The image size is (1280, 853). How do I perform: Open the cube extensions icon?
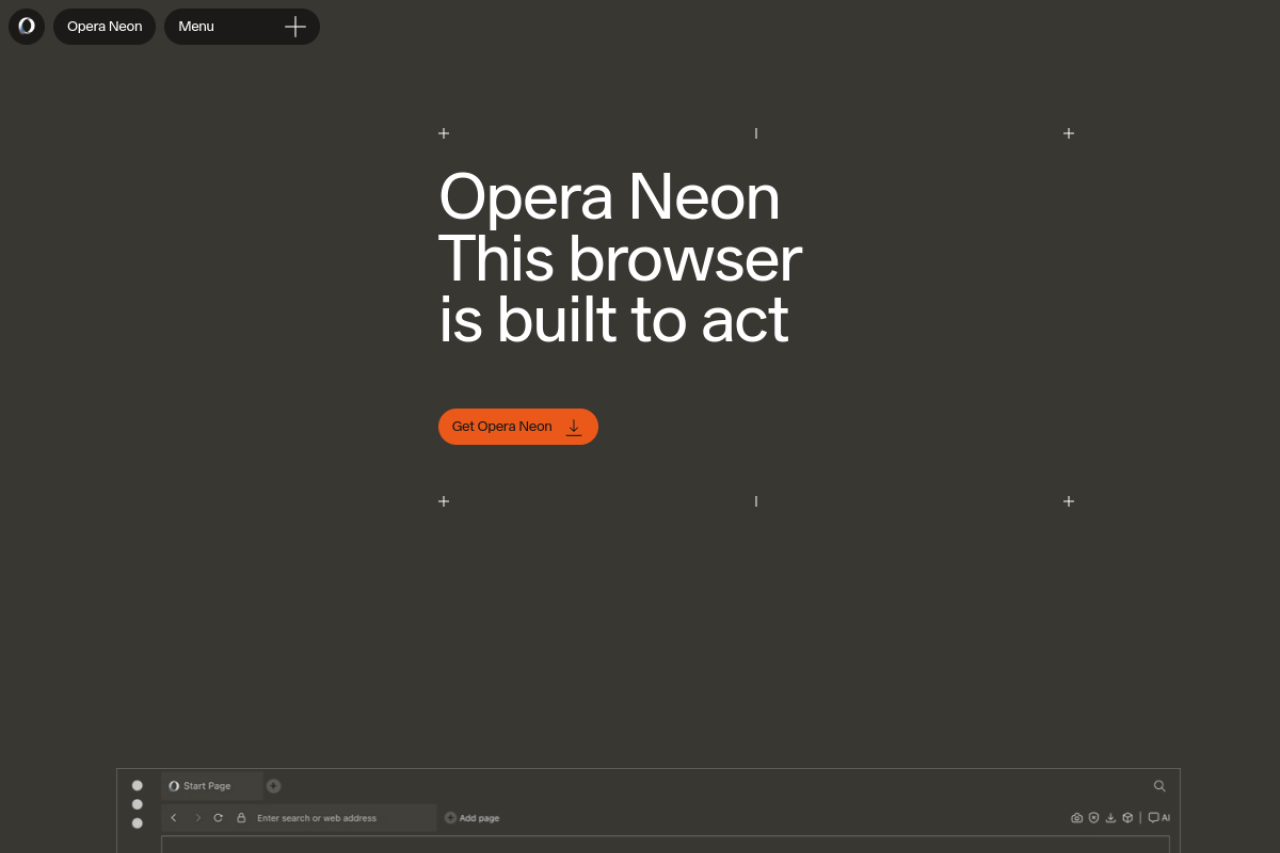click(x=1127, y=818)
